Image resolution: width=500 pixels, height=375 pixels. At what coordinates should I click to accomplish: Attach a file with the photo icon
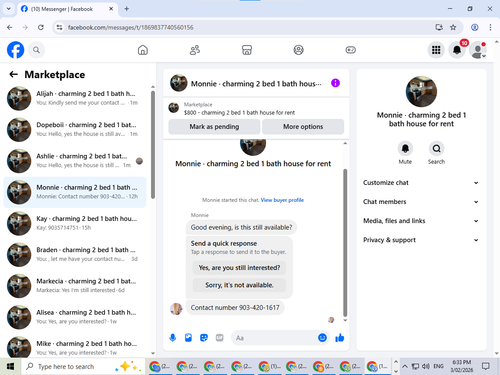(188, 338)
